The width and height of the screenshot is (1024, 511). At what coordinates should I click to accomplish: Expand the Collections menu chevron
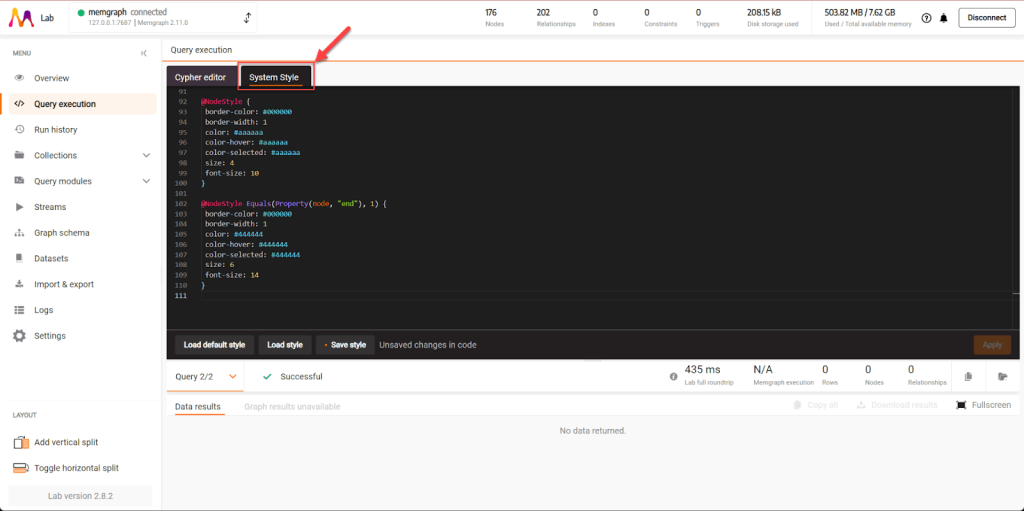click(x=146, y=156)
